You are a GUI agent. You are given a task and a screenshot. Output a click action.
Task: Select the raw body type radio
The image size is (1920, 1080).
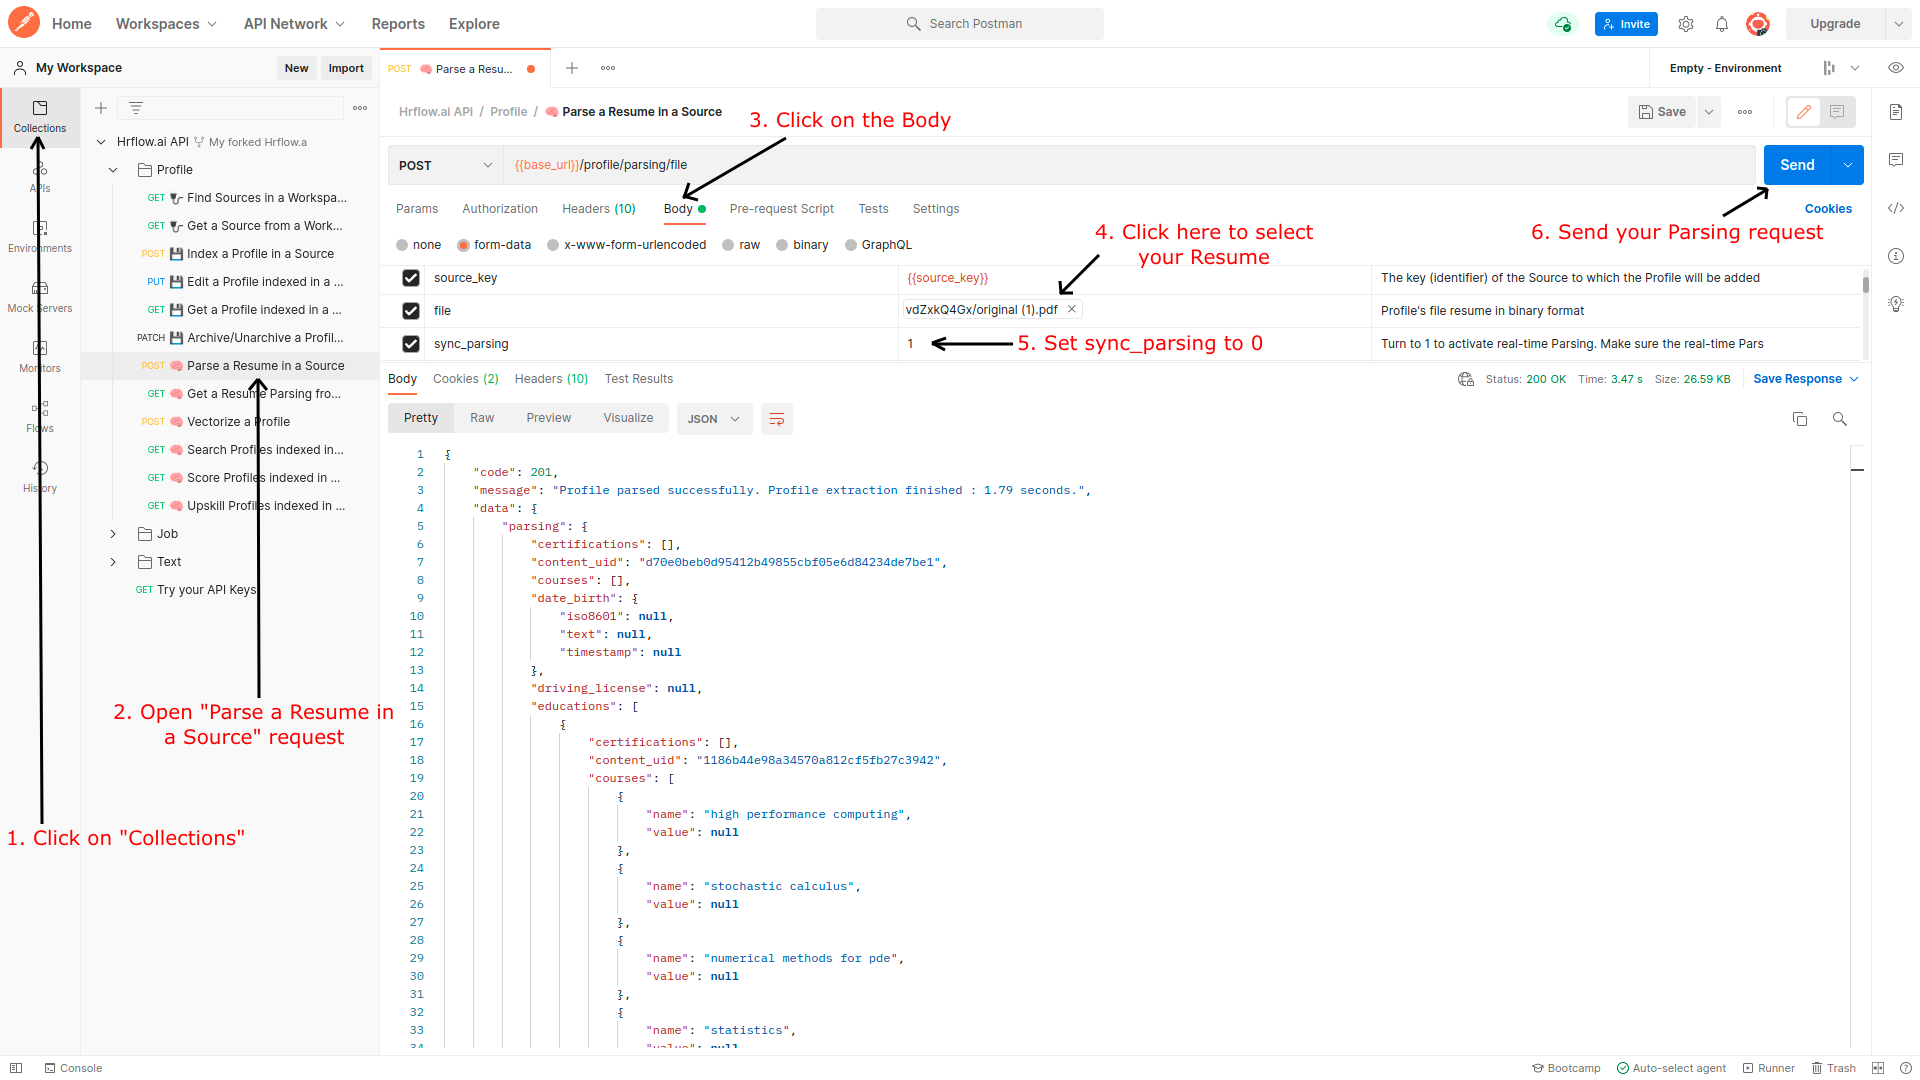point(729,245)
